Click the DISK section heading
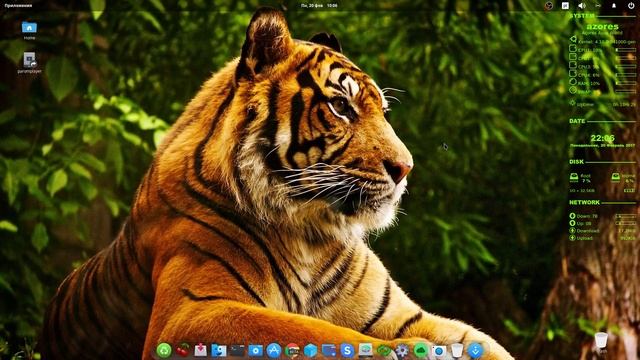Viewport: 640px width, 360px height. [576, 162]
